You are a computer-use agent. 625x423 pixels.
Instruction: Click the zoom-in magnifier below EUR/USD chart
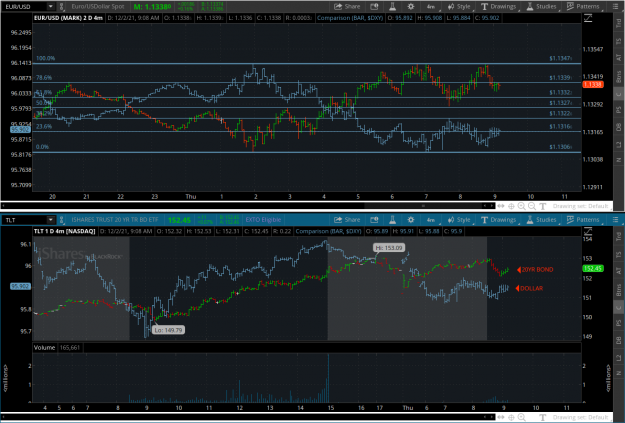(x=521, y=206)
